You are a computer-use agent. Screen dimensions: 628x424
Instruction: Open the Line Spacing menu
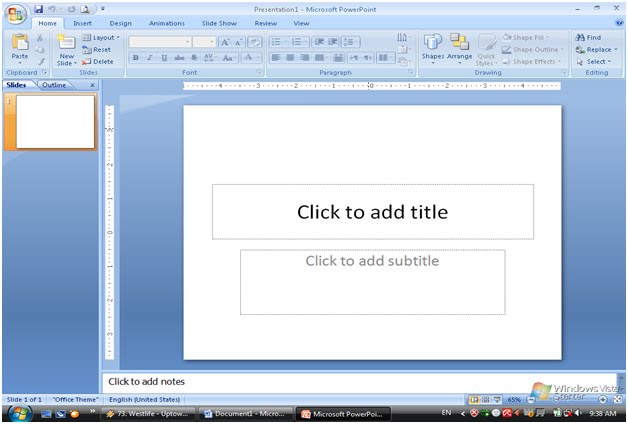click(350, 42)
